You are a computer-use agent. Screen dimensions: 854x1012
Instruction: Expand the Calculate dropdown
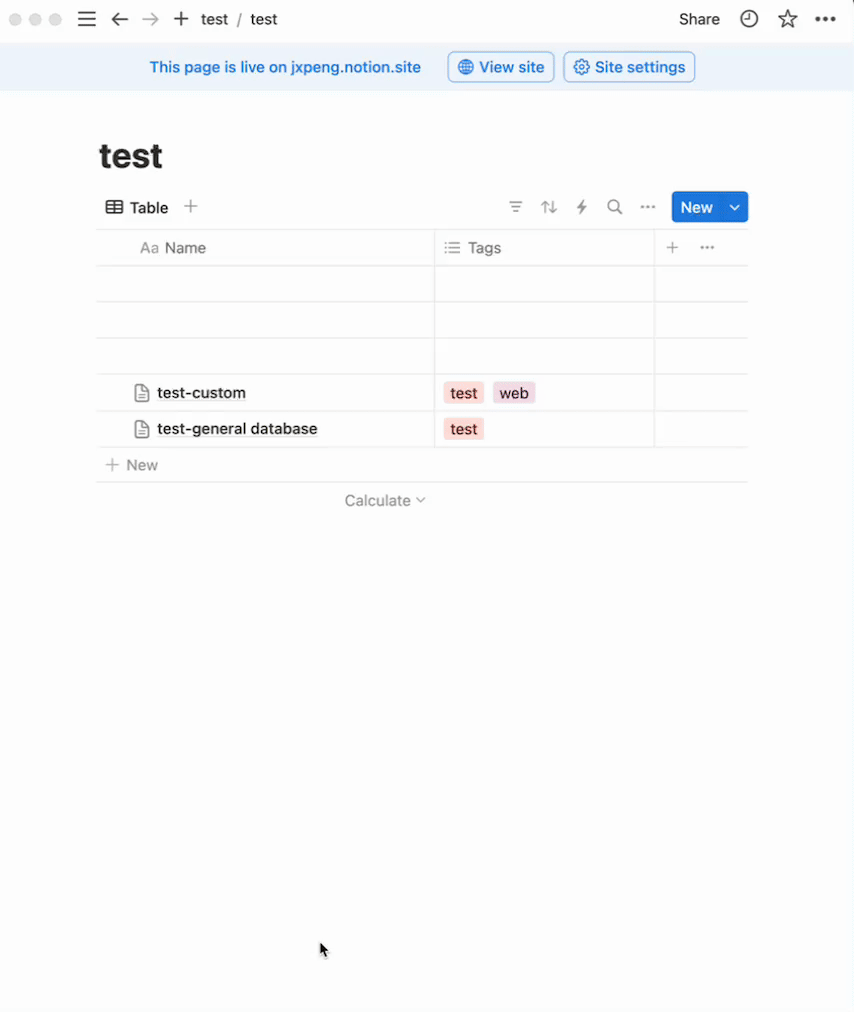pos(385,501)
